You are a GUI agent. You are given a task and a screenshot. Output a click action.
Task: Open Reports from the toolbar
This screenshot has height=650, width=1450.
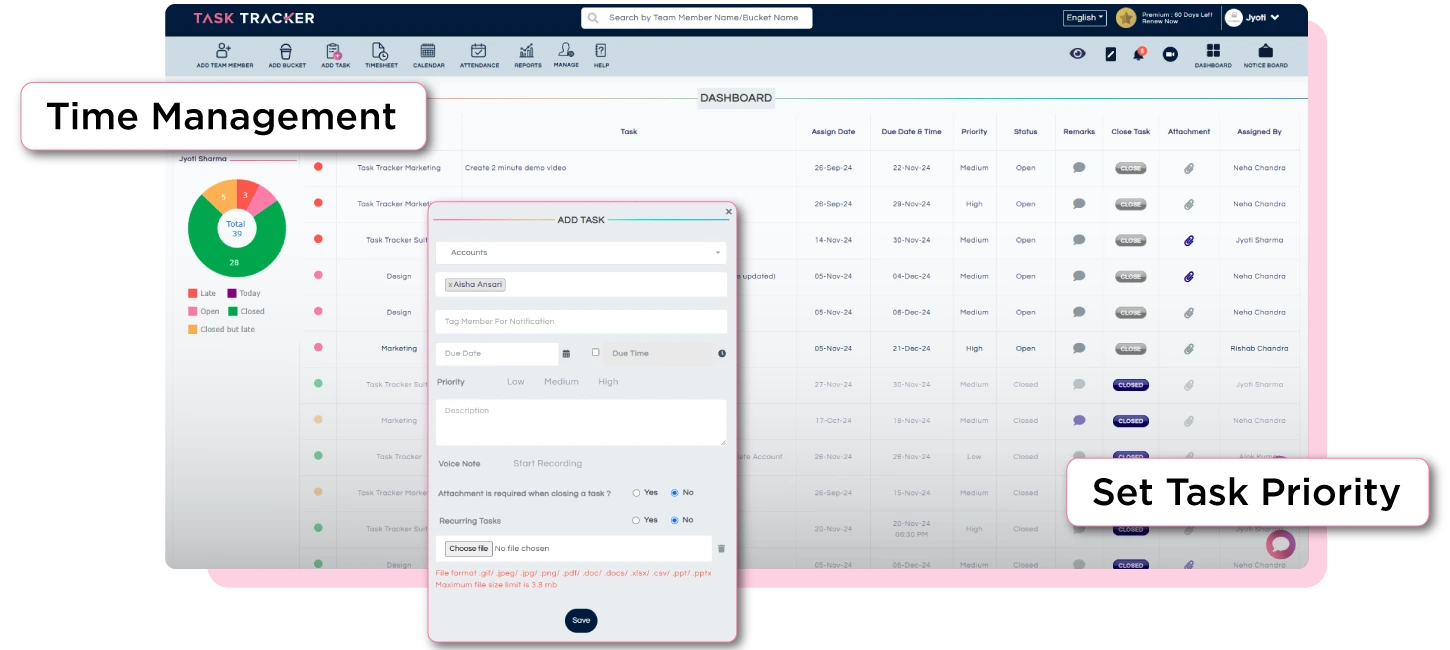tap(528, 55)
